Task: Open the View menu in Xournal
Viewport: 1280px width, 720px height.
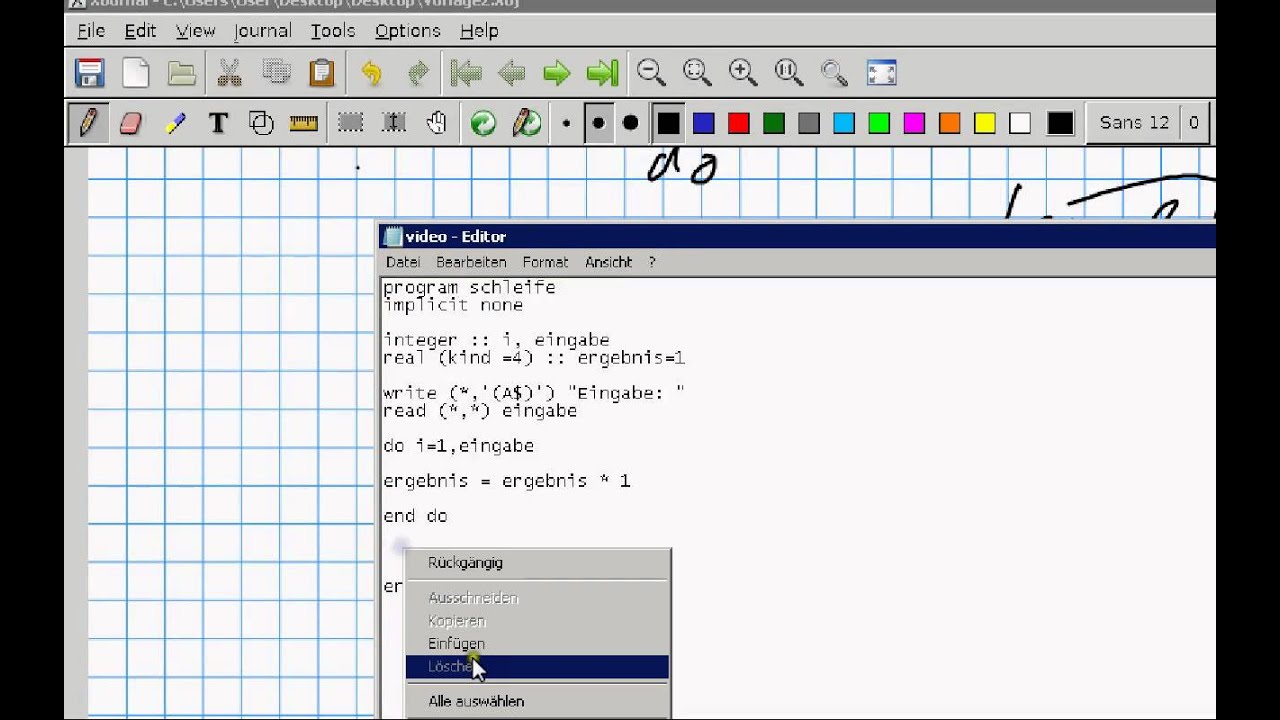Action: 196,31
